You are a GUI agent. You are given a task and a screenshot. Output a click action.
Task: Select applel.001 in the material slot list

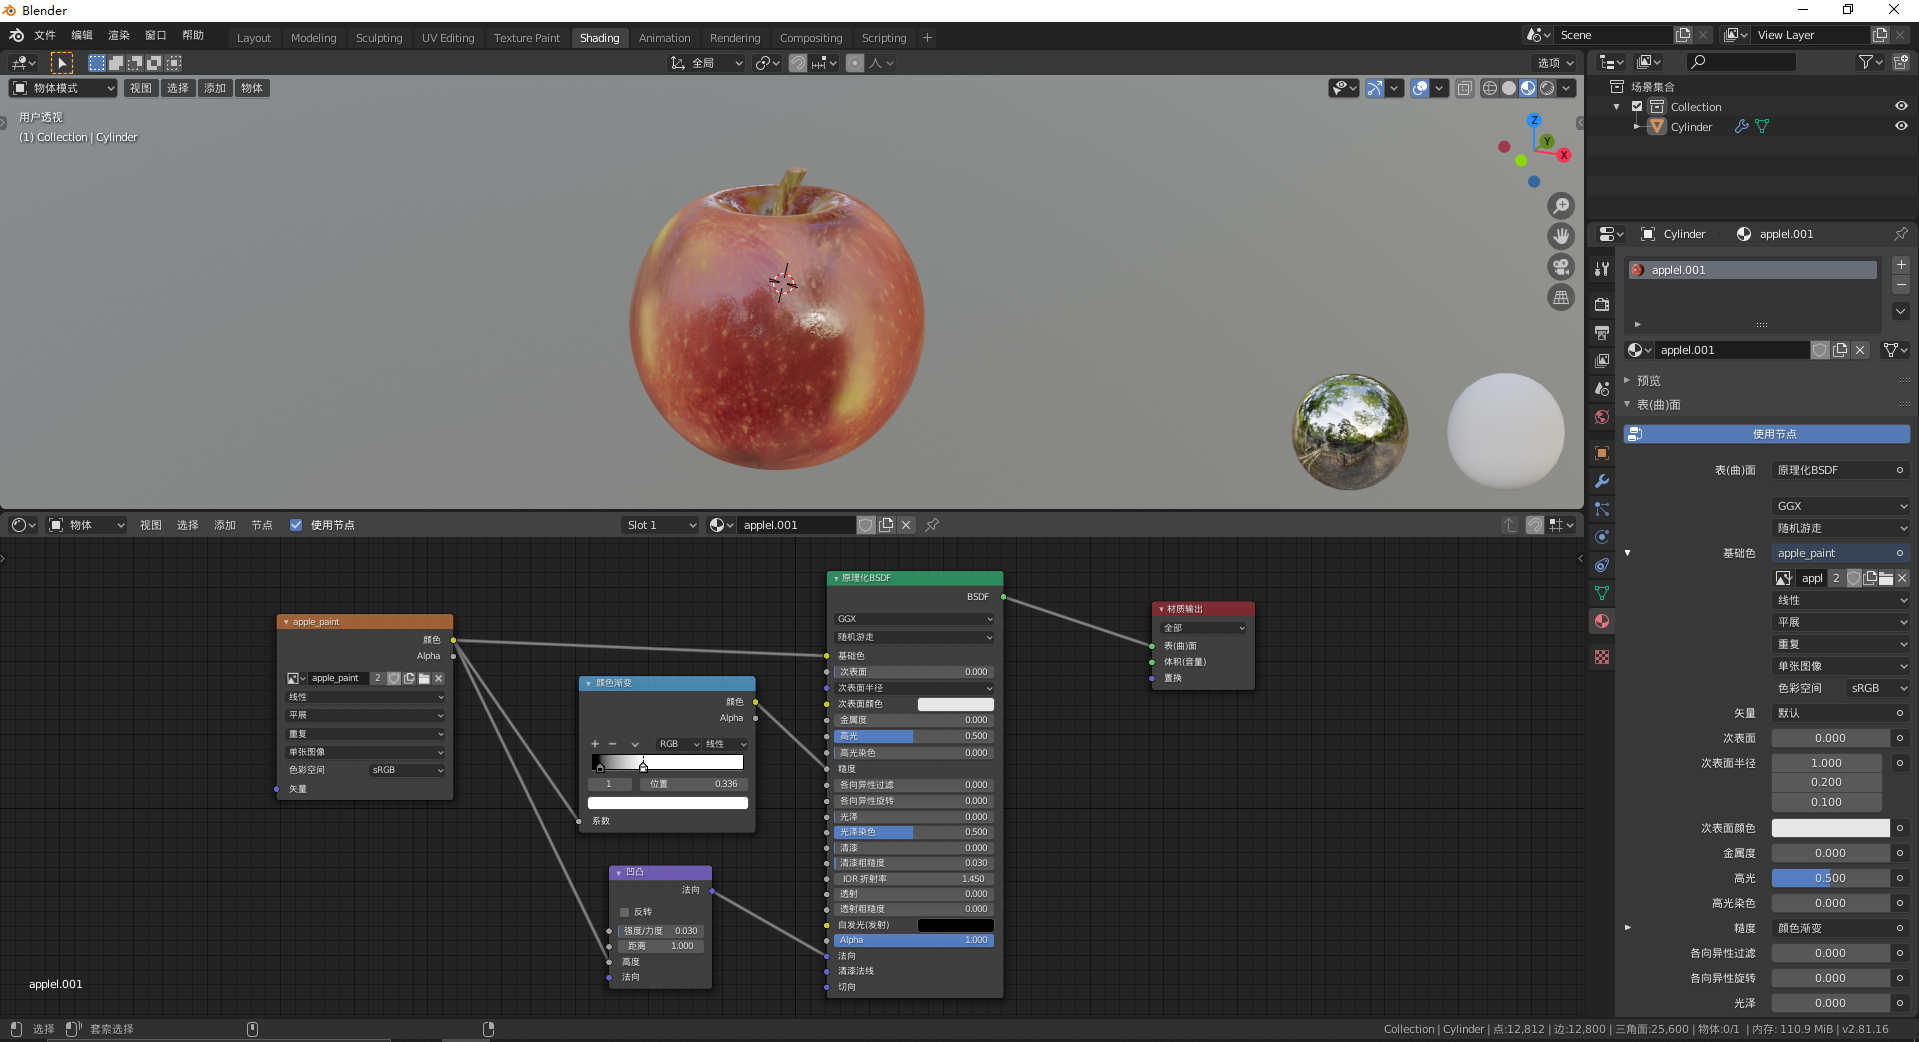(x=1752, y=270)
